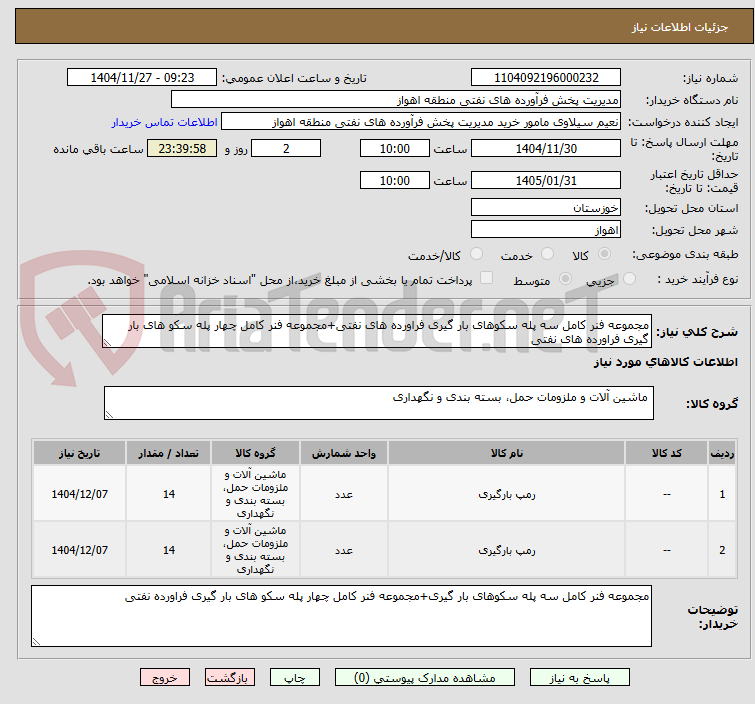Click the گروه کالا table column header

point(255,453)
